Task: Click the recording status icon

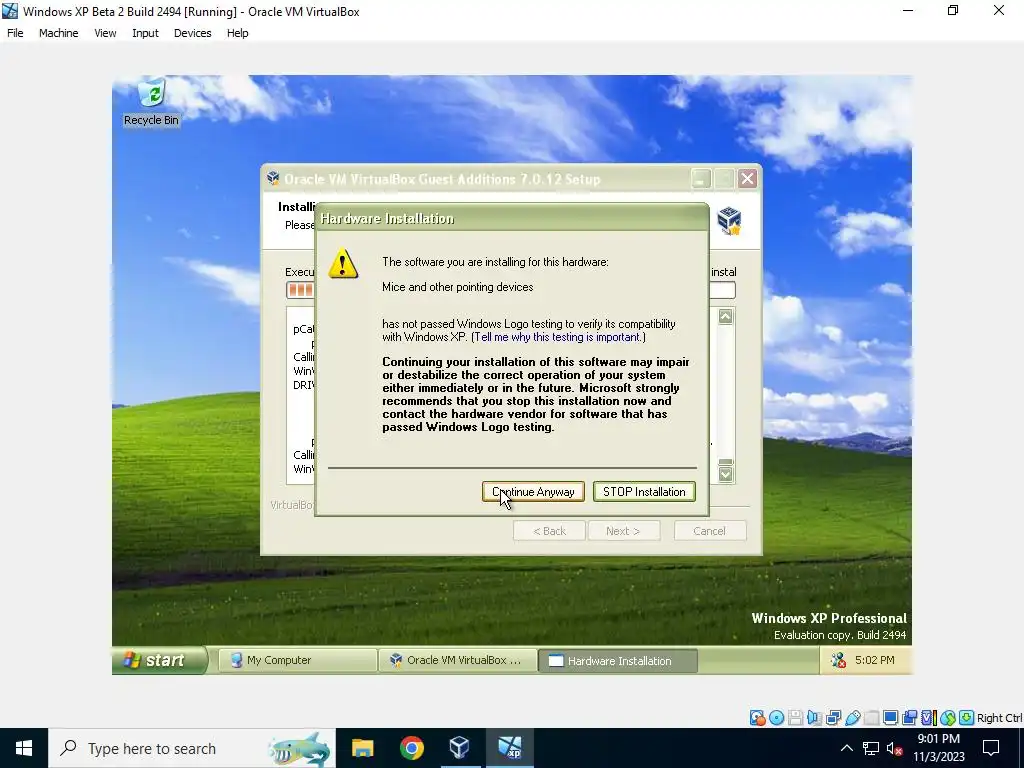Action: pos(909,718)
